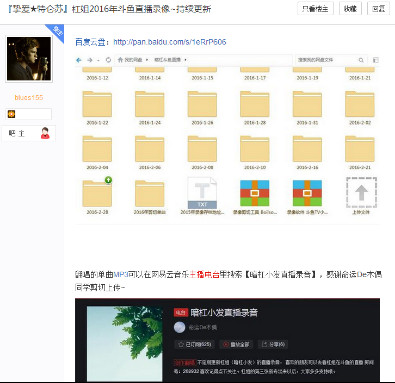Open the folder named 2016-1-26
The height and width of the screenshot is (383, 395).
coord(202,104)
